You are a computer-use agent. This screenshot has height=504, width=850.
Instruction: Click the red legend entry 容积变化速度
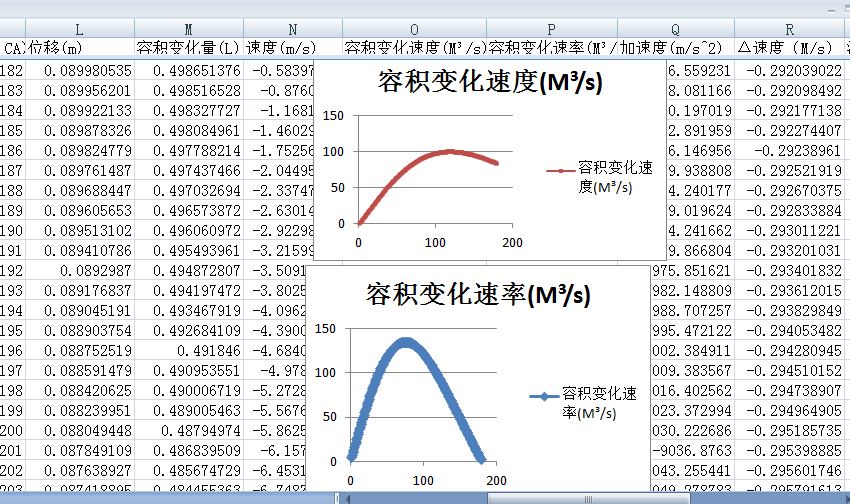click(600, 177)
